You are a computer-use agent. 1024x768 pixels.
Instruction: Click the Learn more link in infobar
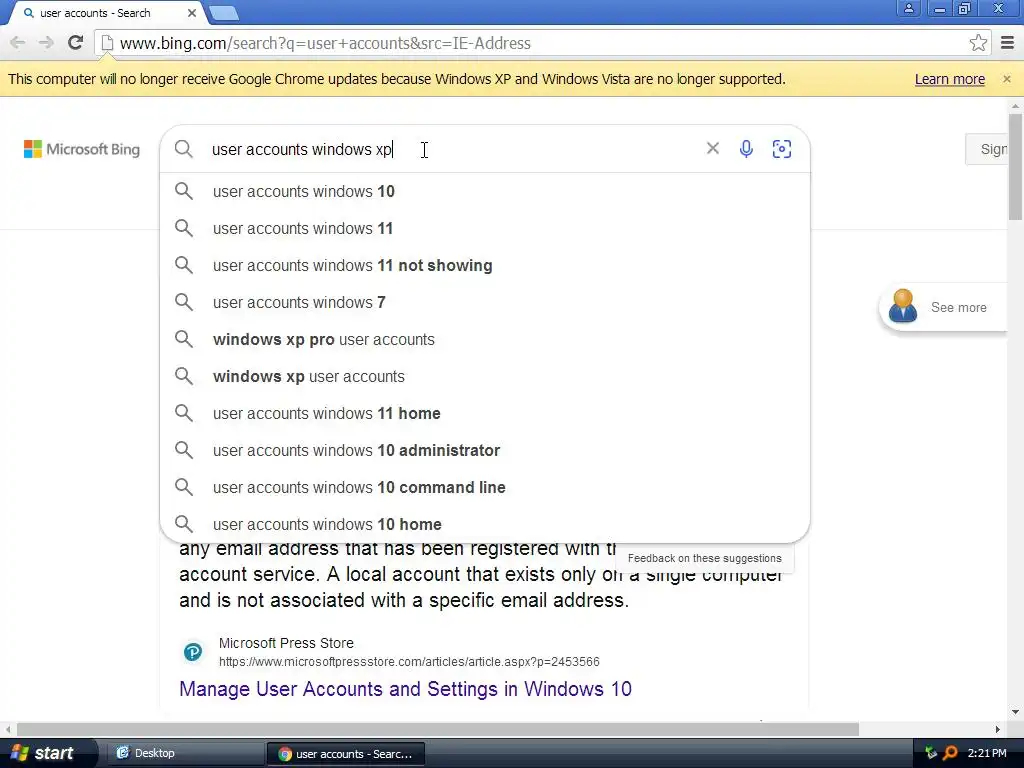pyautogui.click(x=950, y=79)
